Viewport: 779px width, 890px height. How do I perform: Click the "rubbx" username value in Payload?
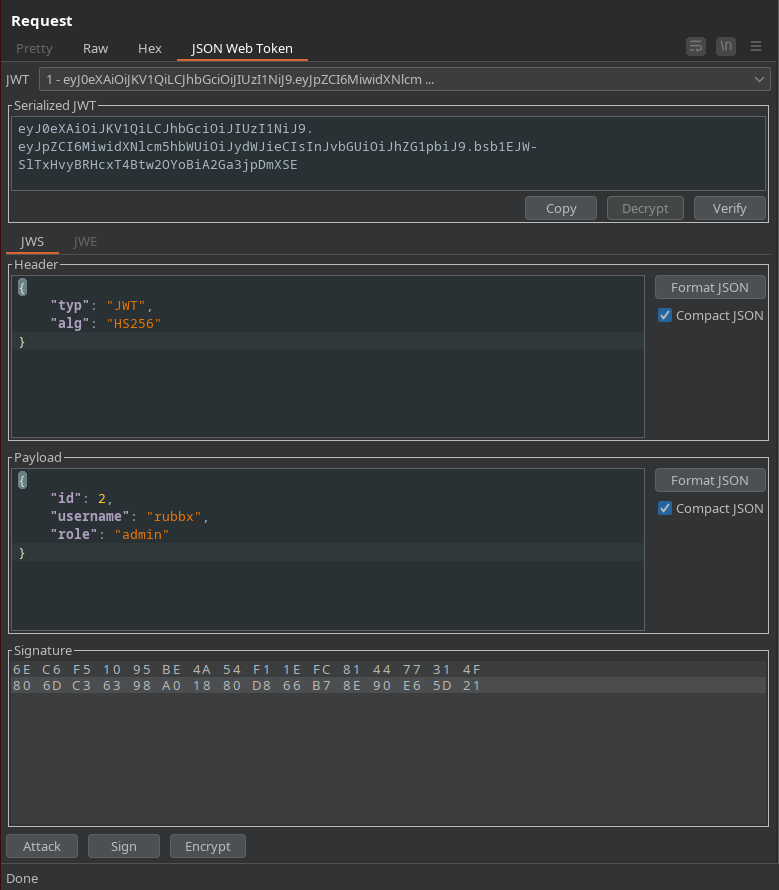[x=174, y=517]
